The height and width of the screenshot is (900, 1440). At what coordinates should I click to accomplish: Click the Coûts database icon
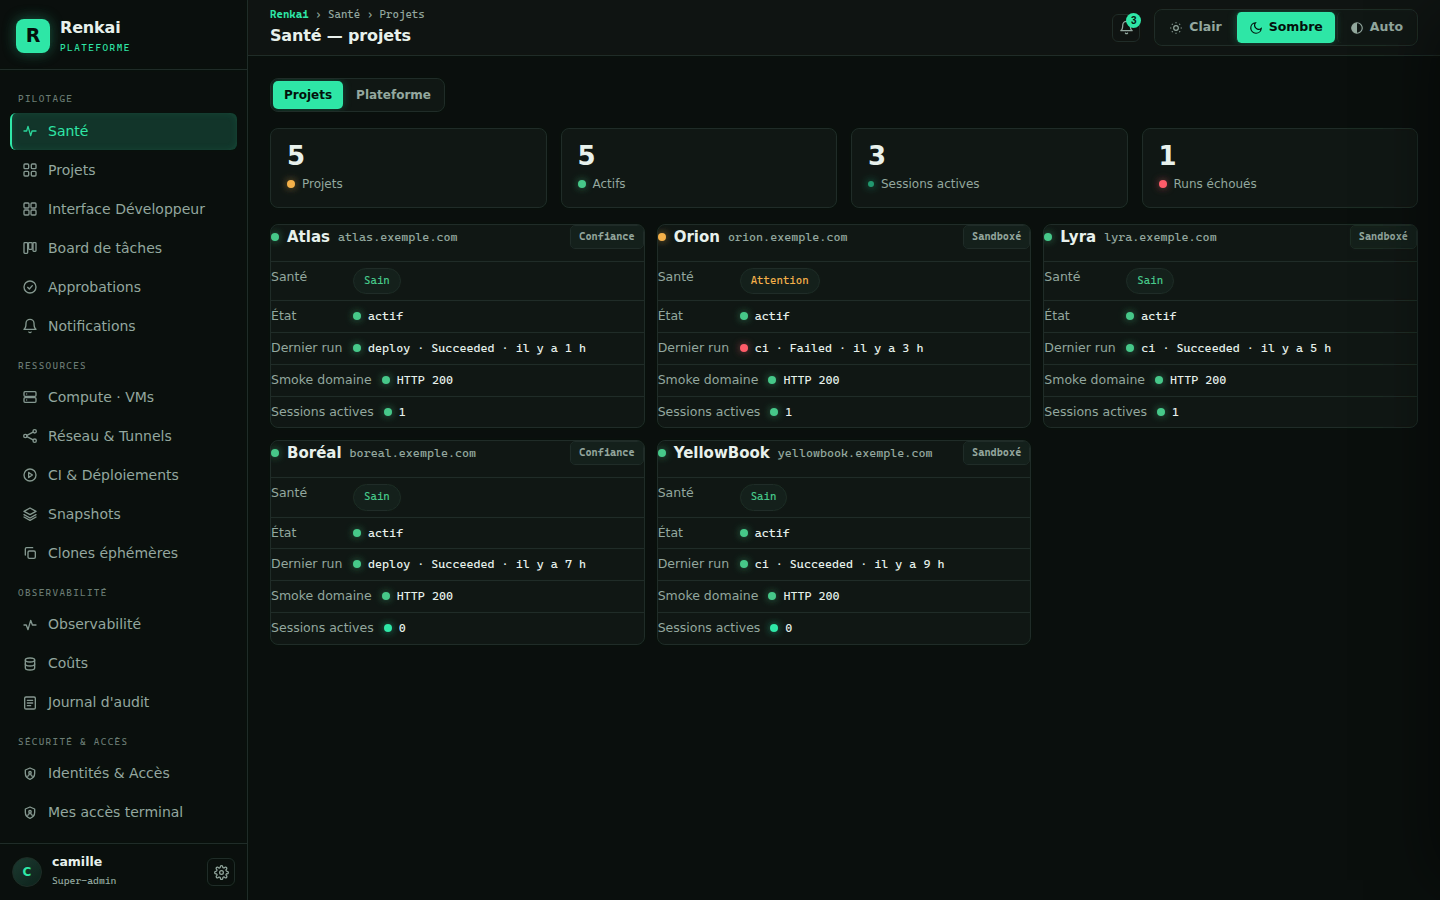pos(30,663)
